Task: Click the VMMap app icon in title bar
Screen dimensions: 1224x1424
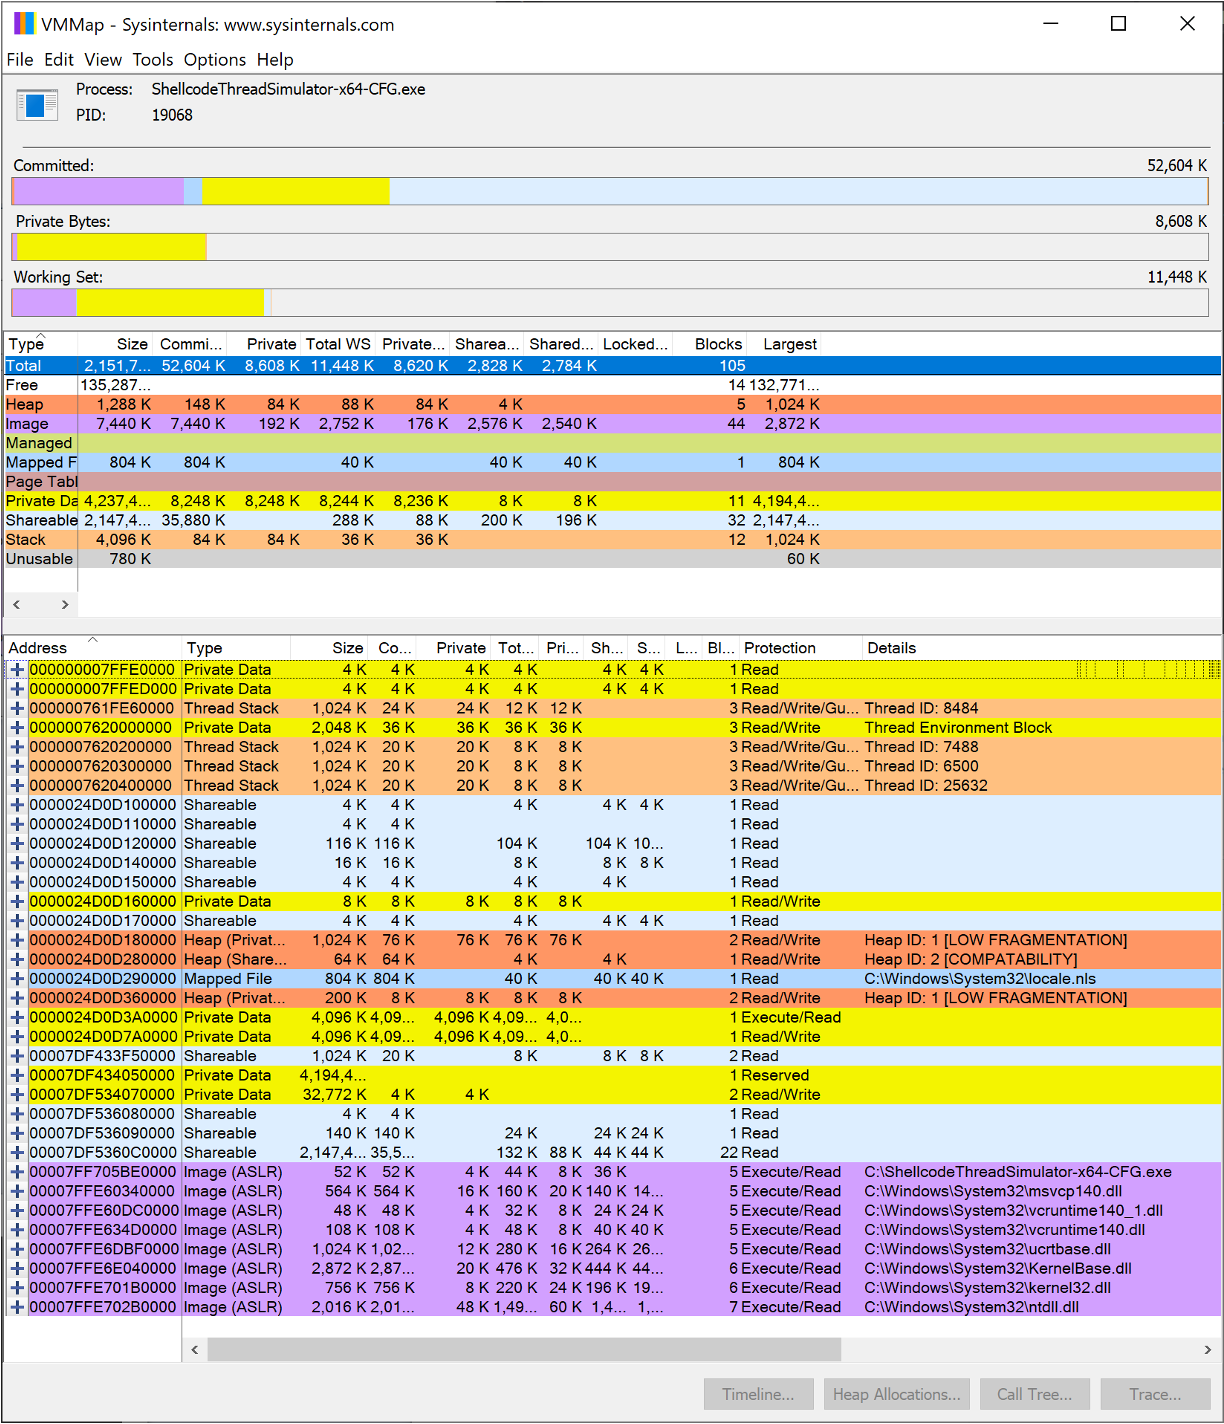Action: click(x=23, y=24)
